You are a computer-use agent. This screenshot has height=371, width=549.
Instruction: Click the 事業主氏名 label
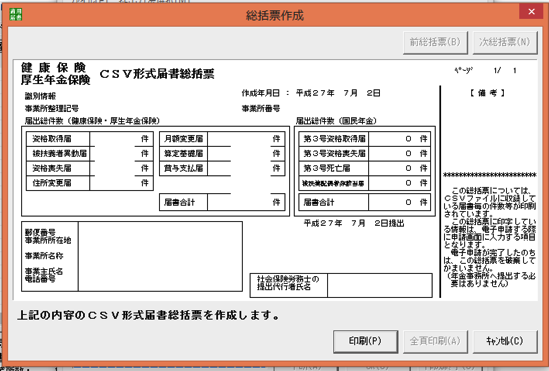click(x=44, y=271)
